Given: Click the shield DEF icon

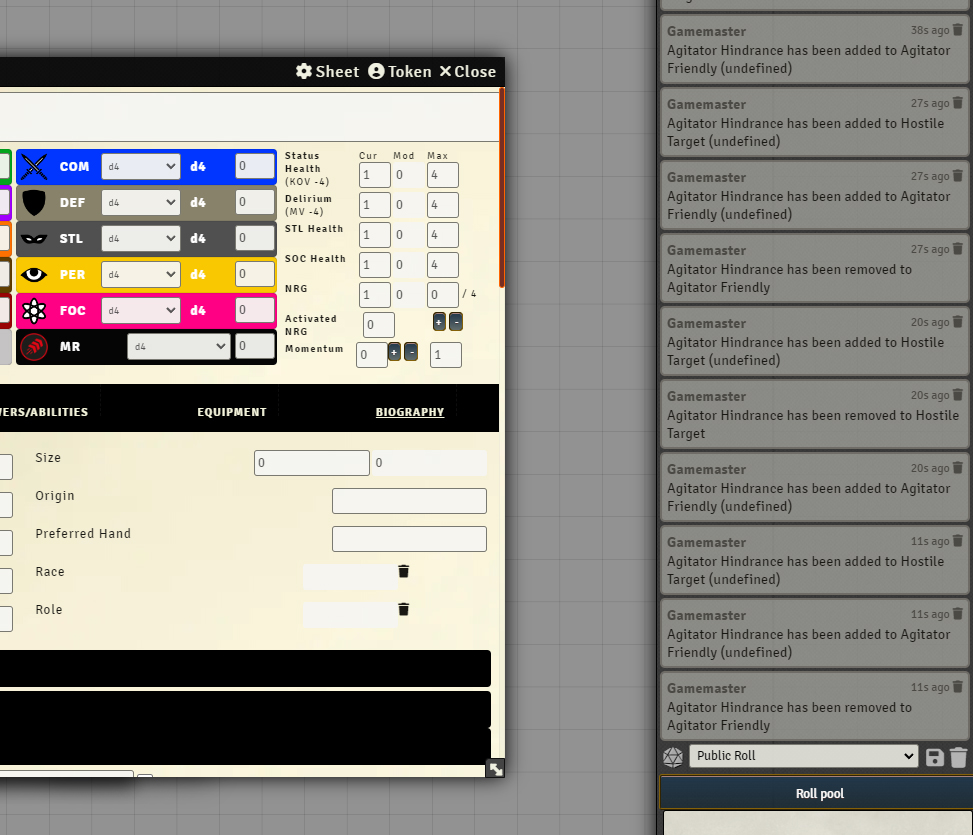Looking at the screenshot, I should (x=35, y=203).
